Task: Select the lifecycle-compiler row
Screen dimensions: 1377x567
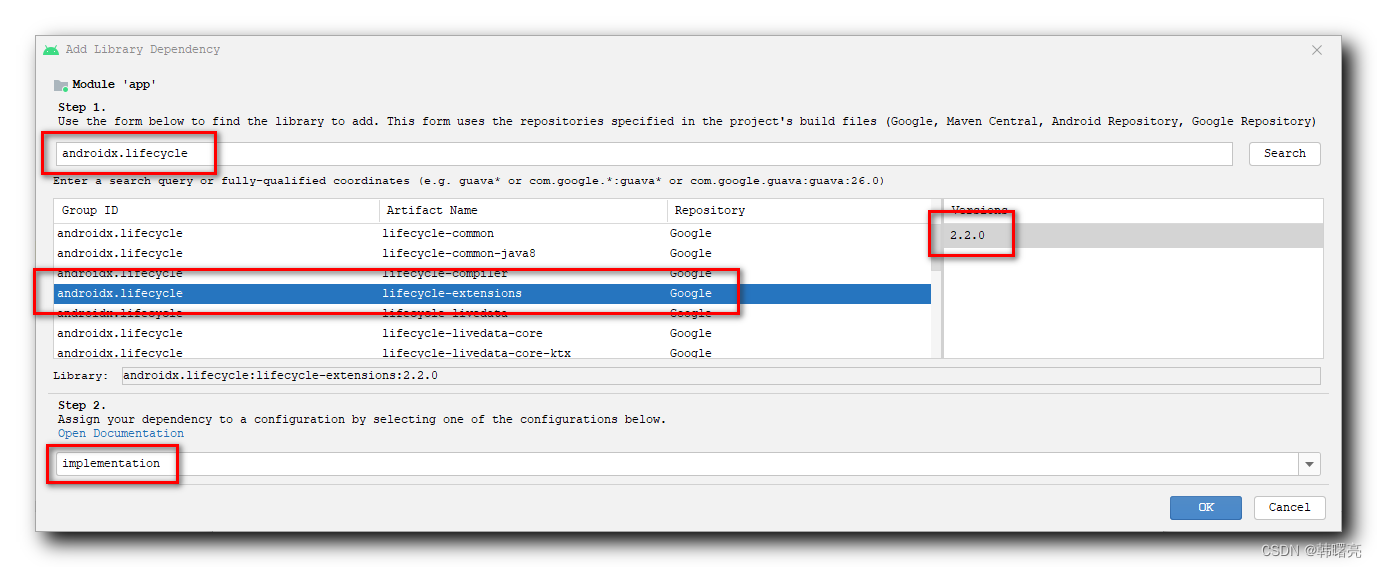Action: (x=492, y=274)
